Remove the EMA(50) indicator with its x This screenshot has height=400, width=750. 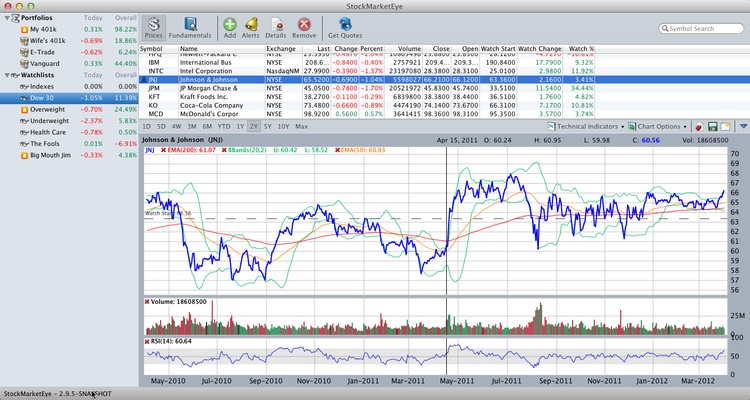click(337, 150)
